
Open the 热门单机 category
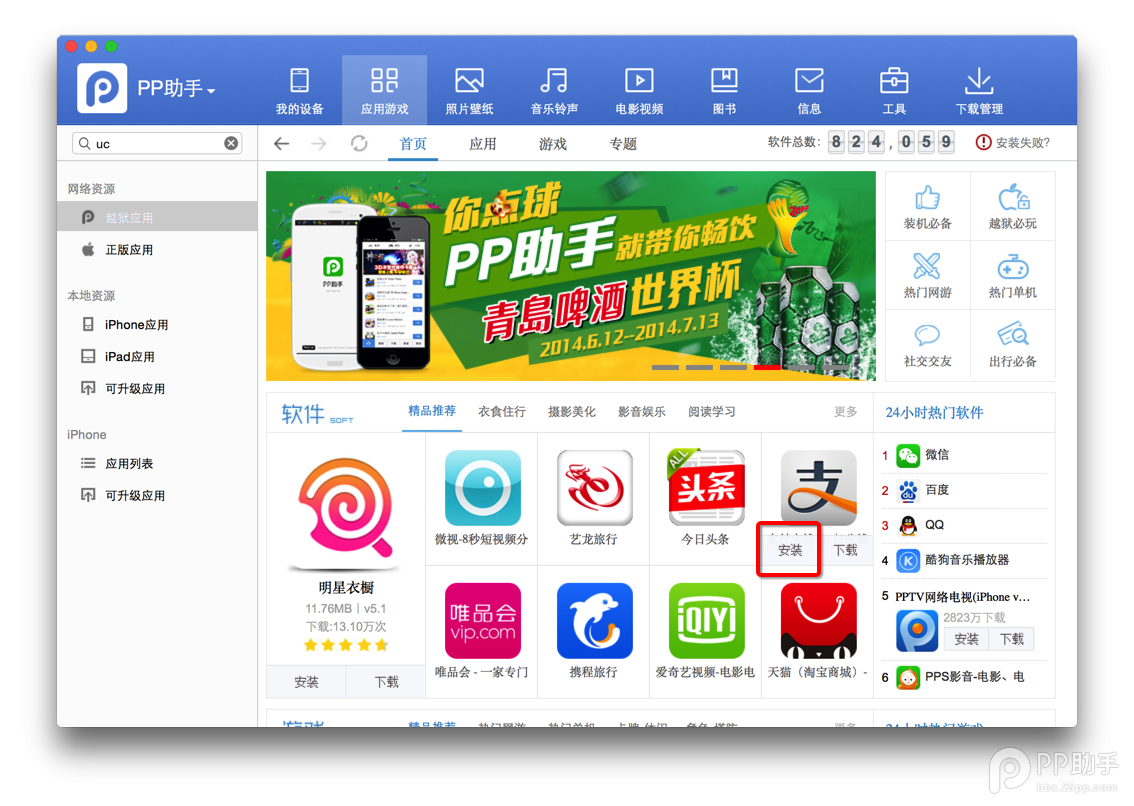pyautogui.click(x=1012, y=276)
